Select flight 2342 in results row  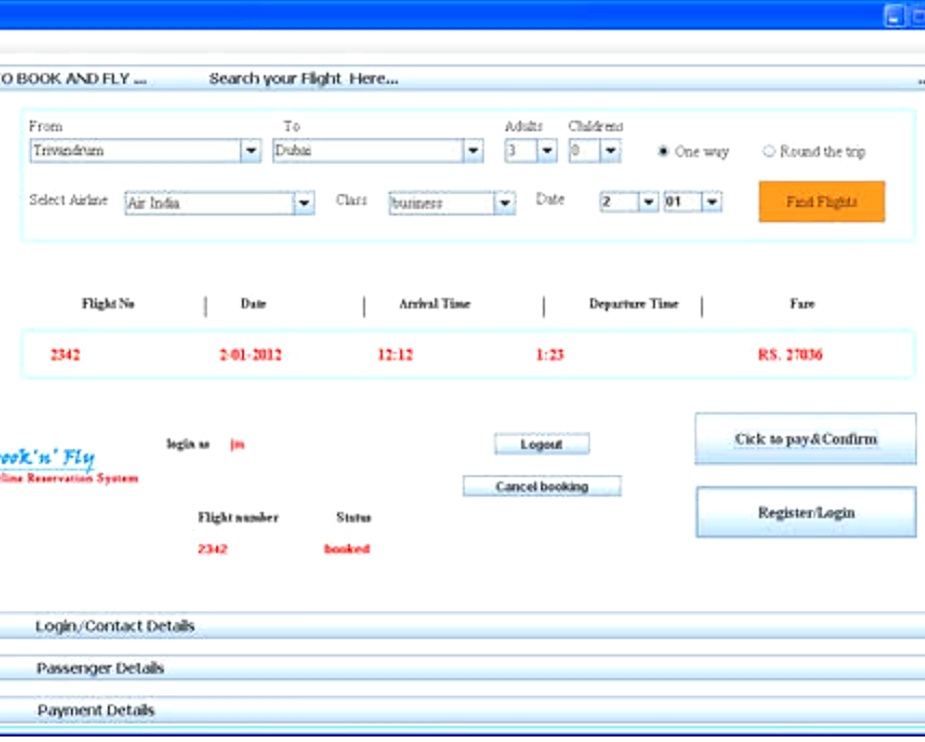[x=66, y=355]
